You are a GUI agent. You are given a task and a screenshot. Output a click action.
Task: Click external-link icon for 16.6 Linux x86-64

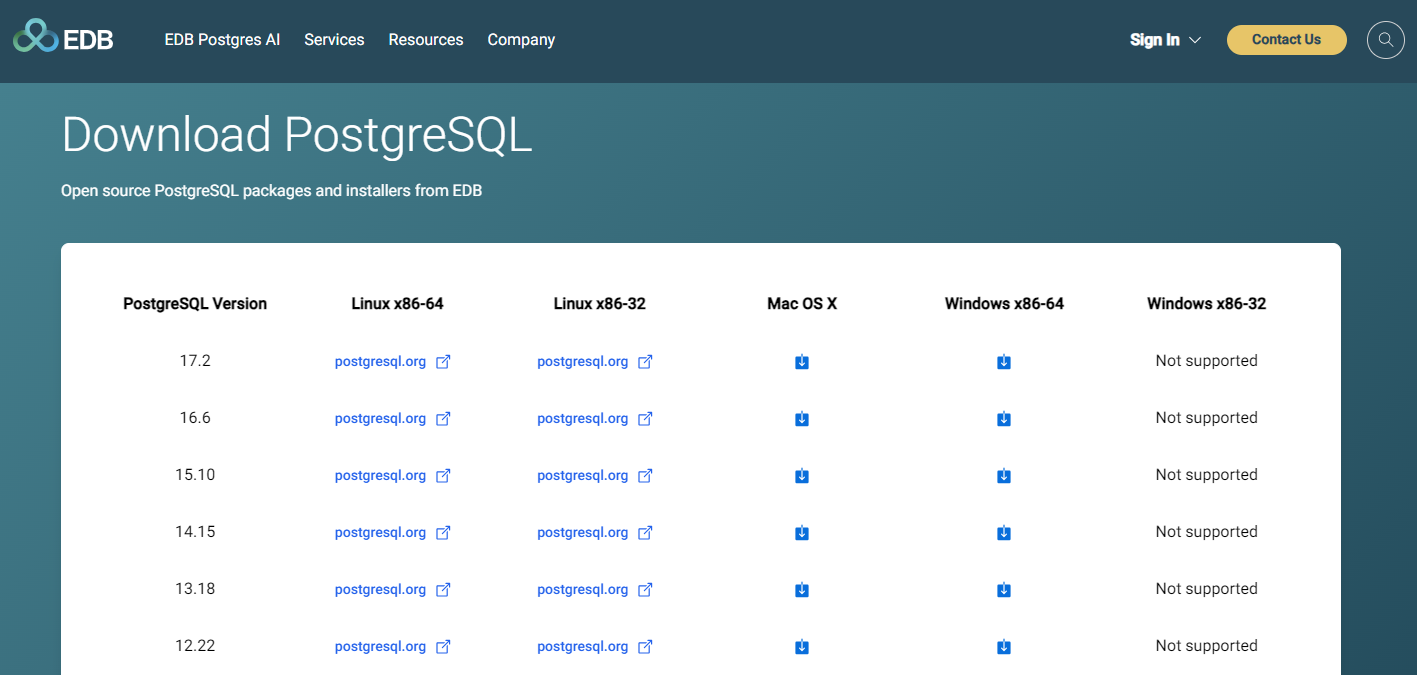coord(443,419)
